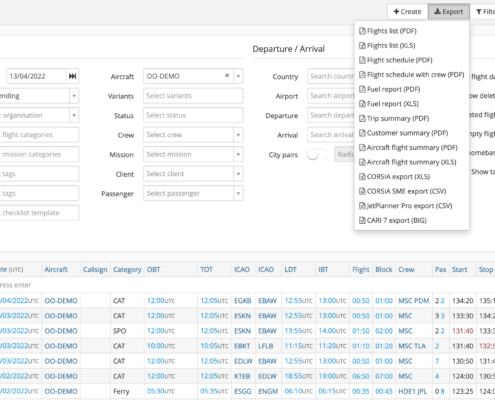Choose Flight schedule with crew (PDF)

(412, 75)
